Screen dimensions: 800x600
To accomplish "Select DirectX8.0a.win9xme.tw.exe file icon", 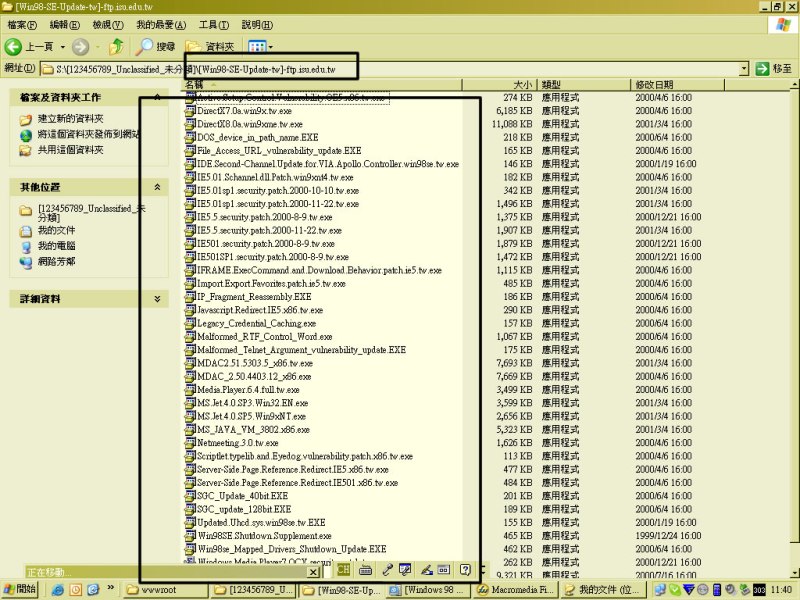I will [x=190, y=124].
